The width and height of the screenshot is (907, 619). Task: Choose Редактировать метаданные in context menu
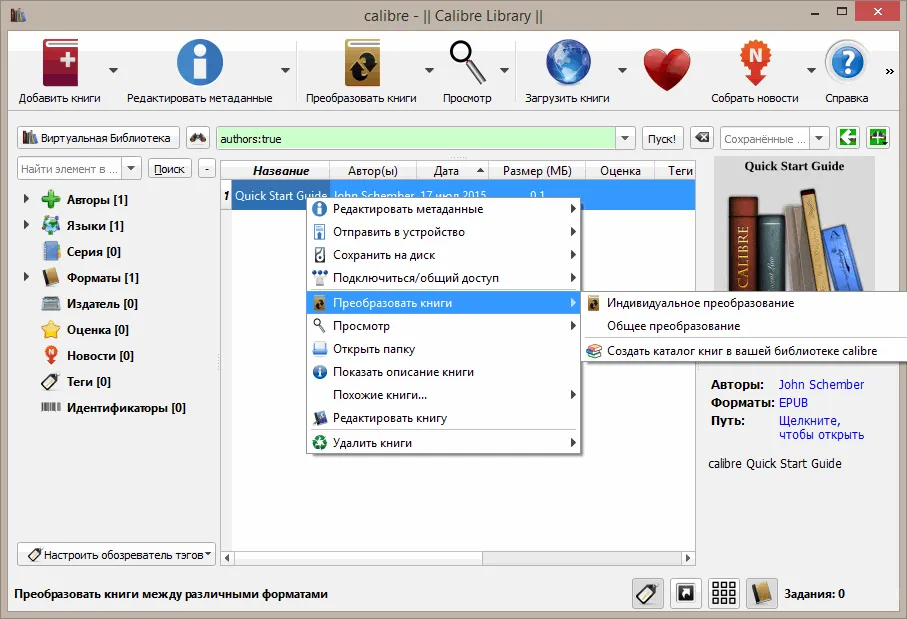click(444, 209)
